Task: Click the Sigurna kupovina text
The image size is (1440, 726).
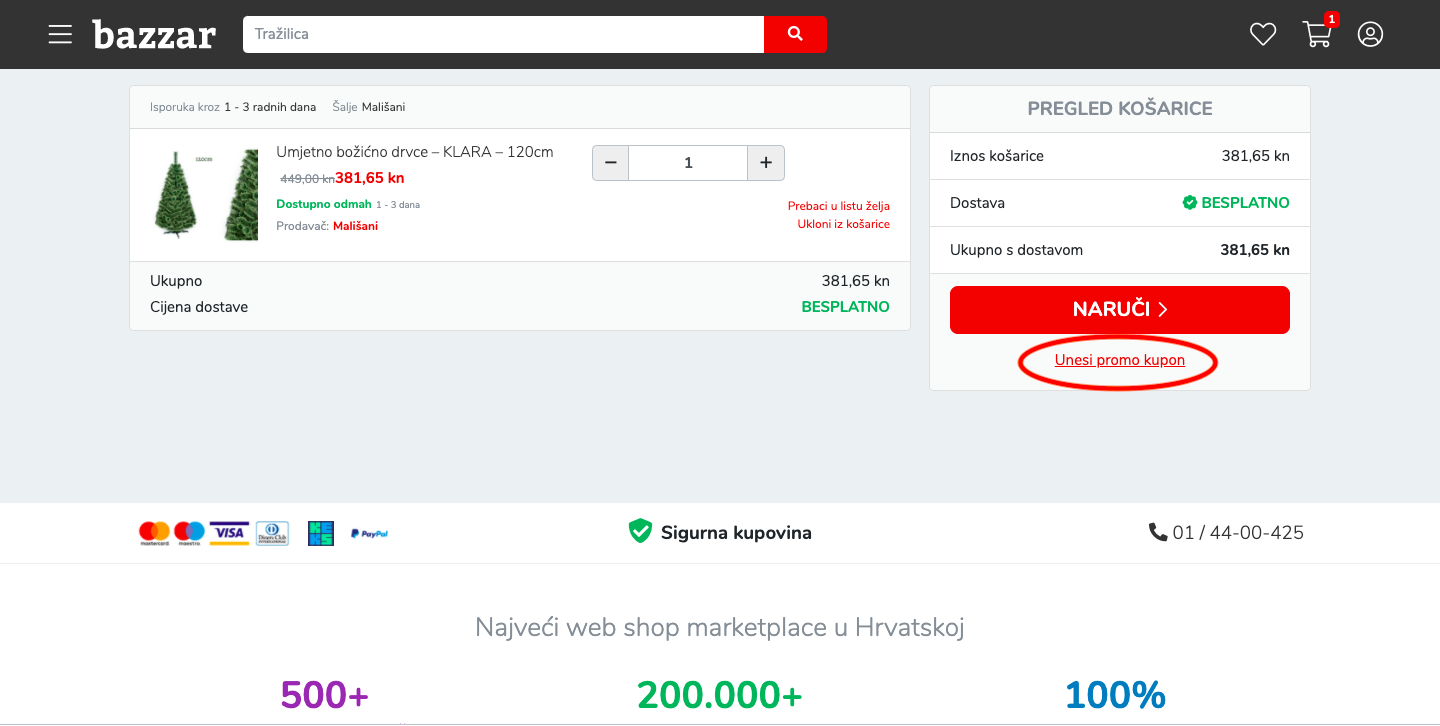Action: pos(736,533)
